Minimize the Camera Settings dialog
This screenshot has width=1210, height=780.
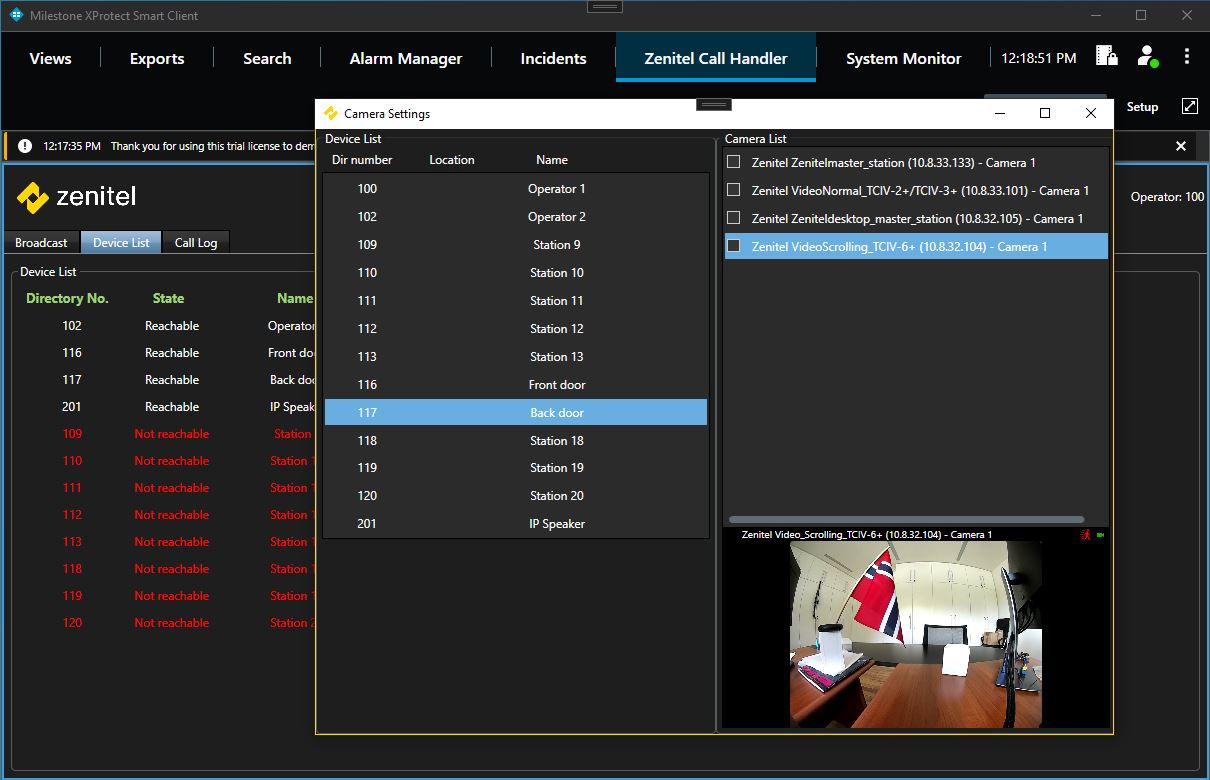(x=1000, y=113)
